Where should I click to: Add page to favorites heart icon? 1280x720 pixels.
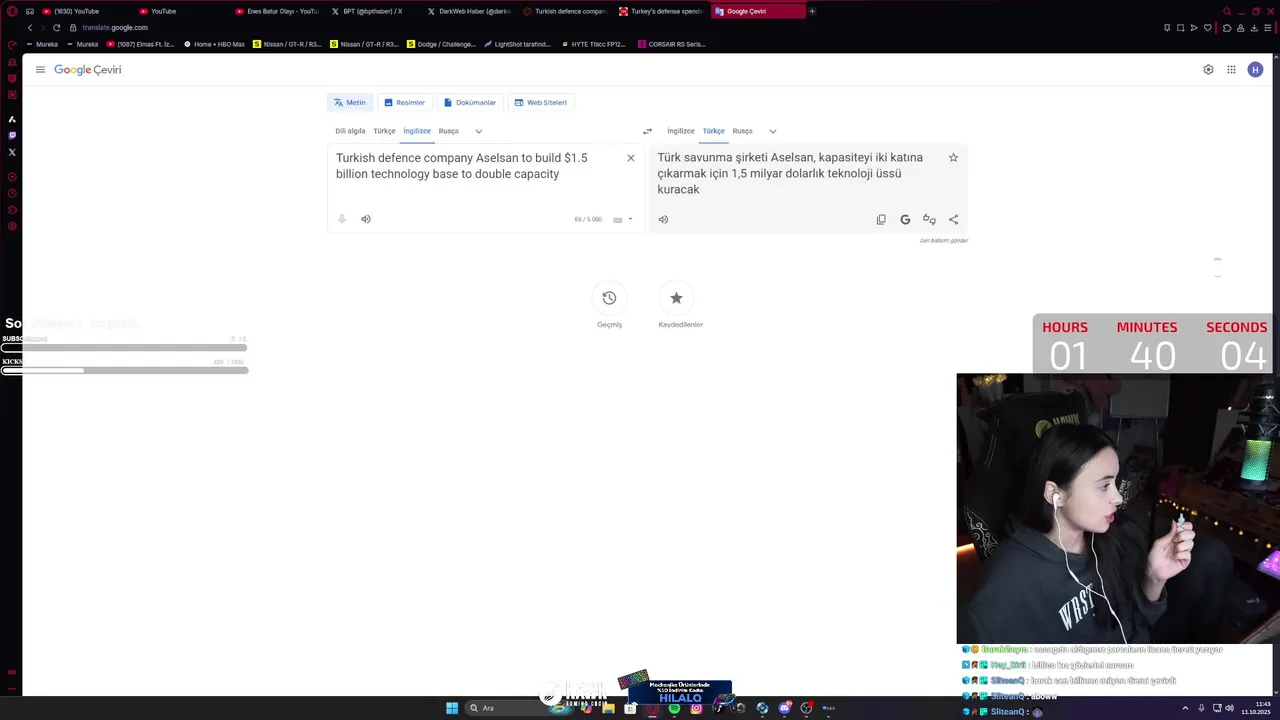pos(1208,27)
